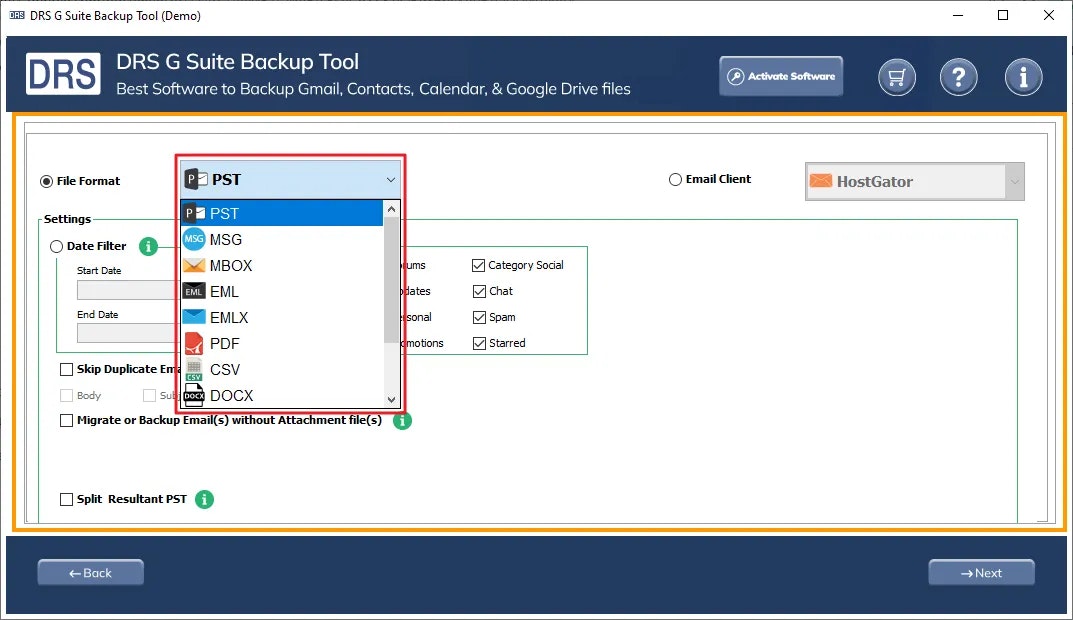This screenshot has width=1073, height=620.
Task: Click the MBOX envelope icon in the list
Action: (x=194, y=265)
